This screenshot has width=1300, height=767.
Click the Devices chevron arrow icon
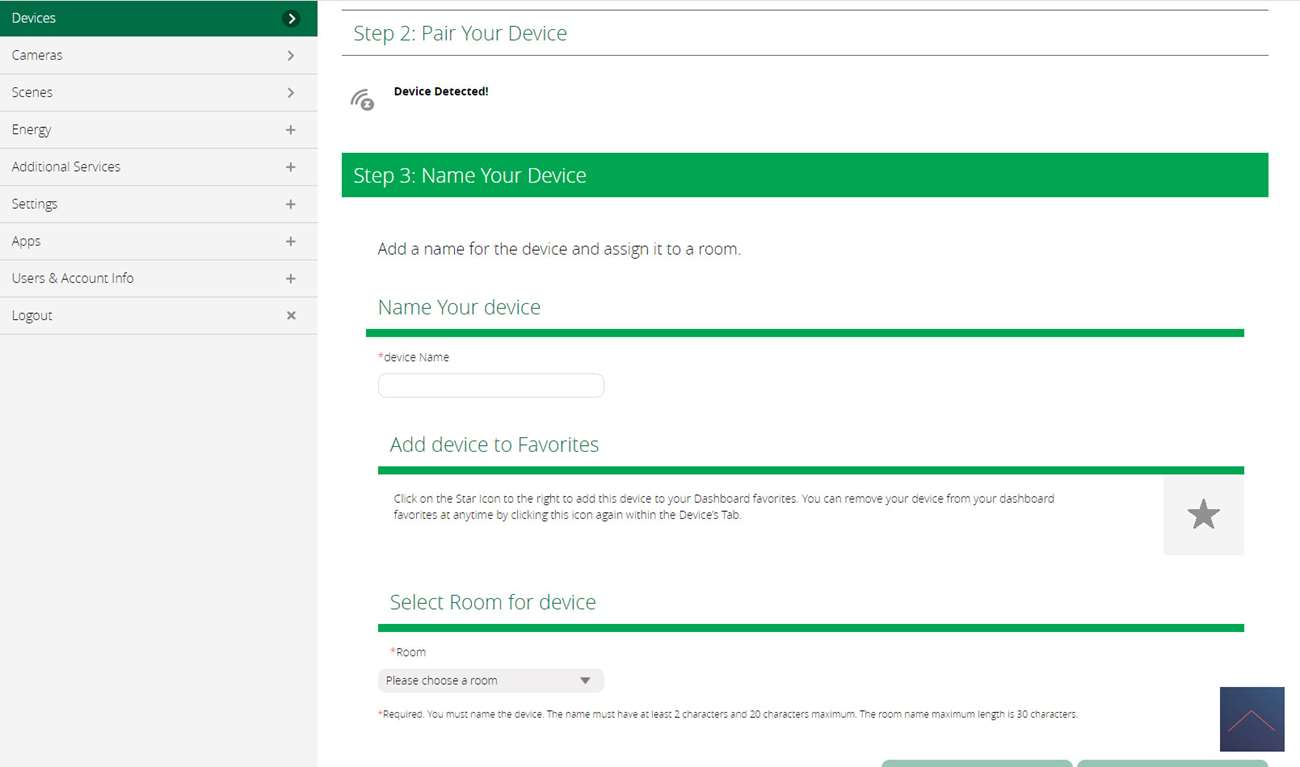point(291,18)
